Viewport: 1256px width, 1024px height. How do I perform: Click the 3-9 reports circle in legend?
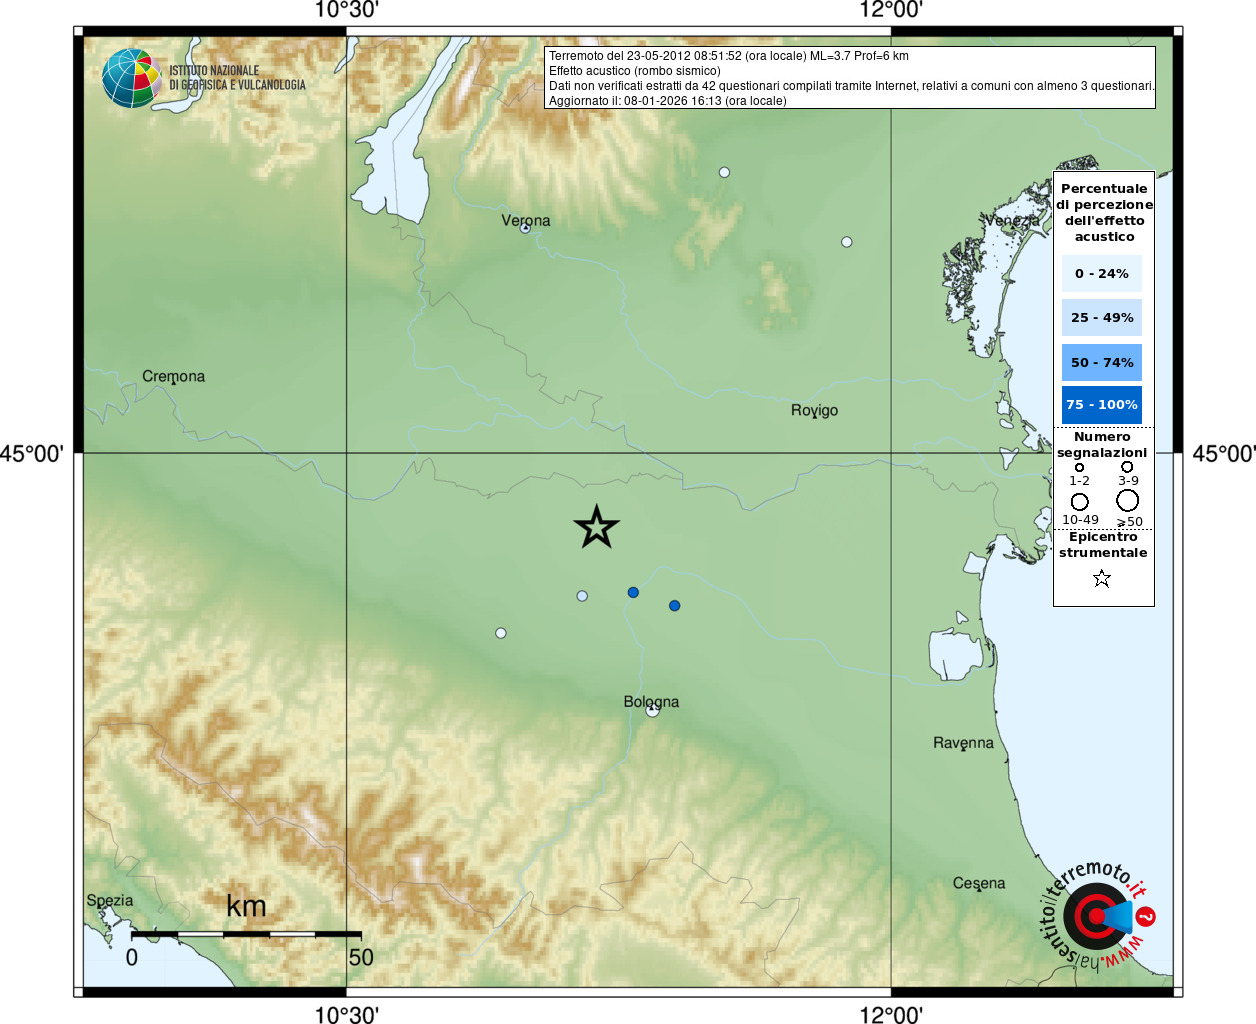pyautogui.click(x=1127, y=467)
